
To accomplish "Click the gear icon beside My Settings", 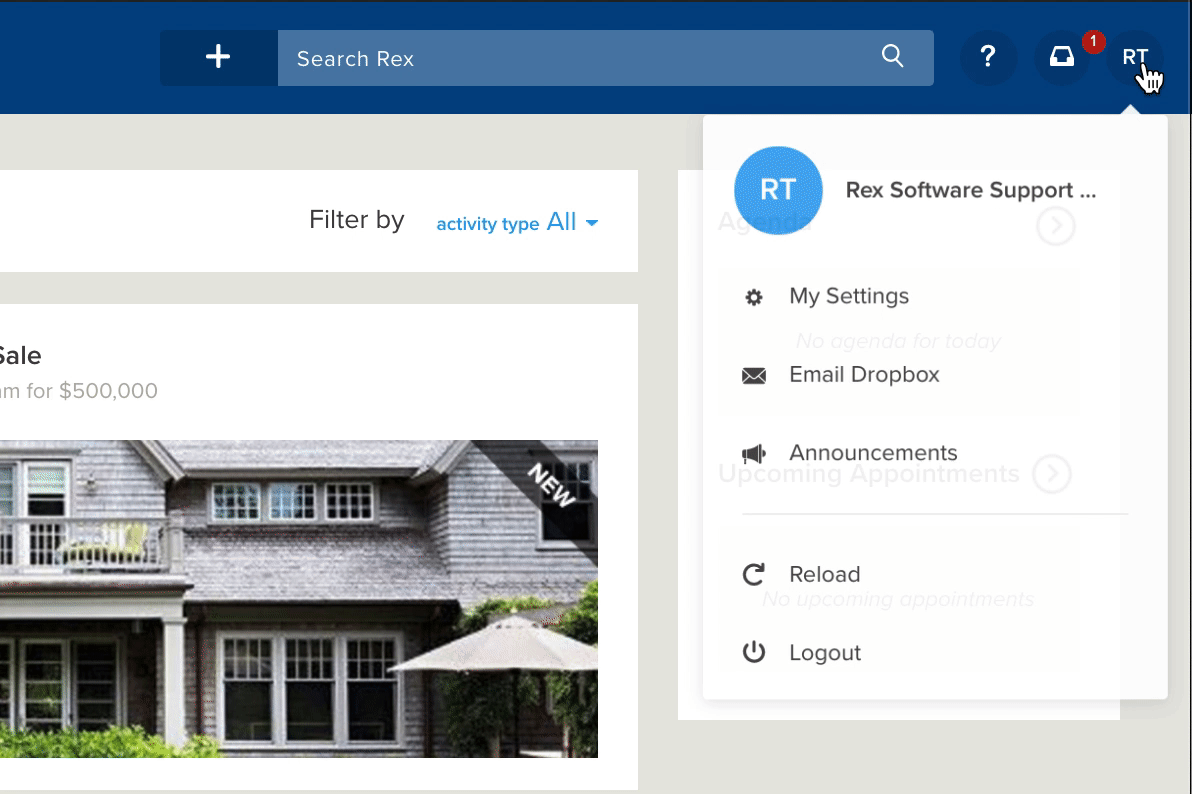I will (x=753, y=297).
